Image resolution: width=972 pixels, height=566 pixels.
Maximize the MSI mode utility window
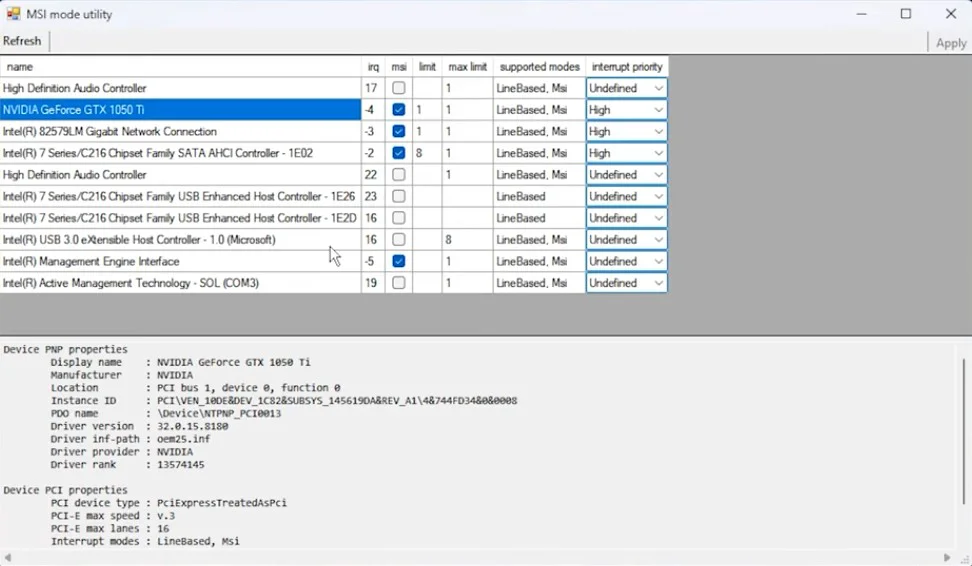(906, 14)
